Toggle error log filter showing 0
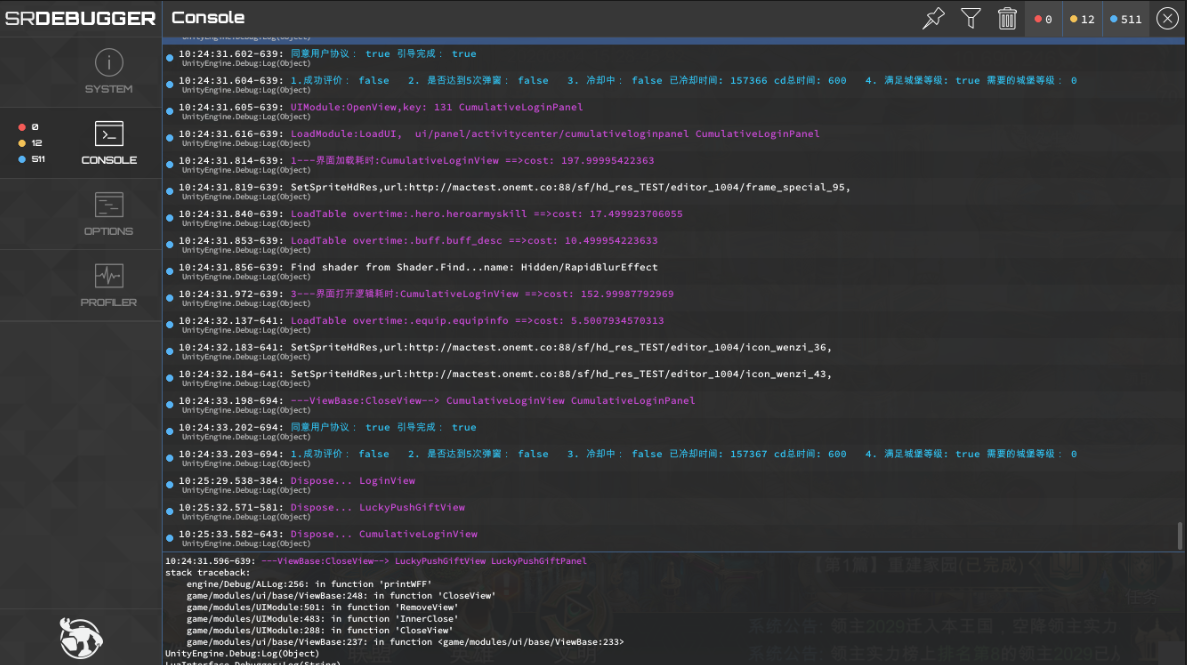The width and height of the screenshot is (1187, 665). point(1043,19)
